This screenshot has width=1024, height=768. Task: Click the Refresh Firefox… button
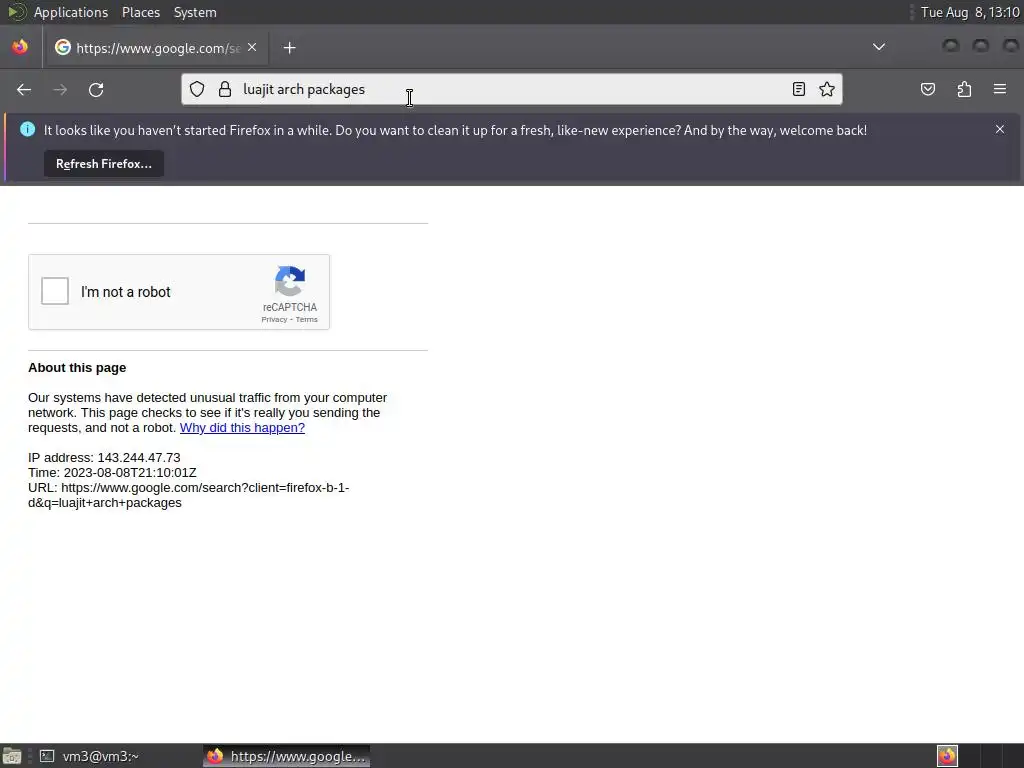(104, 164)
